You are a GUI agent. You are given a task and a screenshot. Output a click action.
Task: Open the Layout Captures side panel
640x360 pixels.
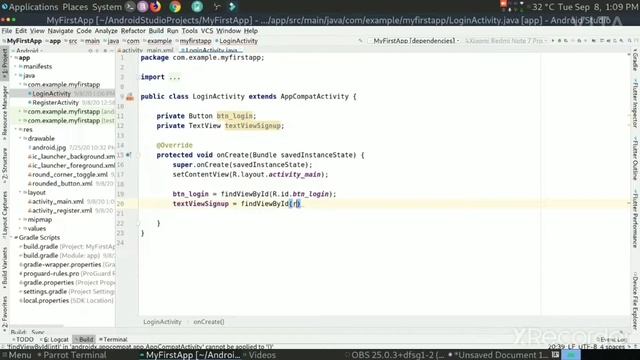(4, 214)
